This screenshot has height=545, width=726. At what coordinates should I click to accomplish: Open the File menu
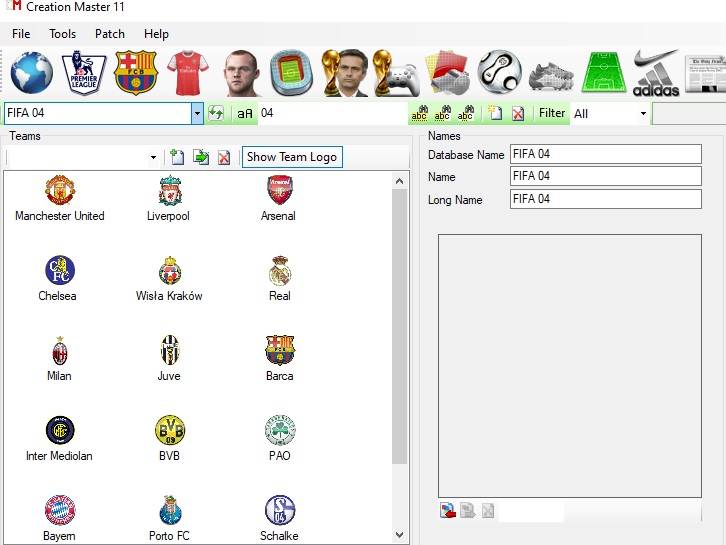21,34
